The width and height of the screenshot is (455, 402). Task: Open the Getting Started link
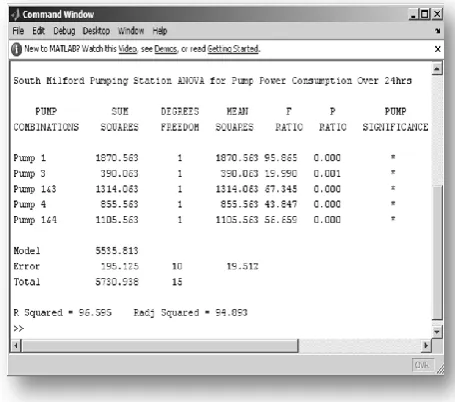233,49
